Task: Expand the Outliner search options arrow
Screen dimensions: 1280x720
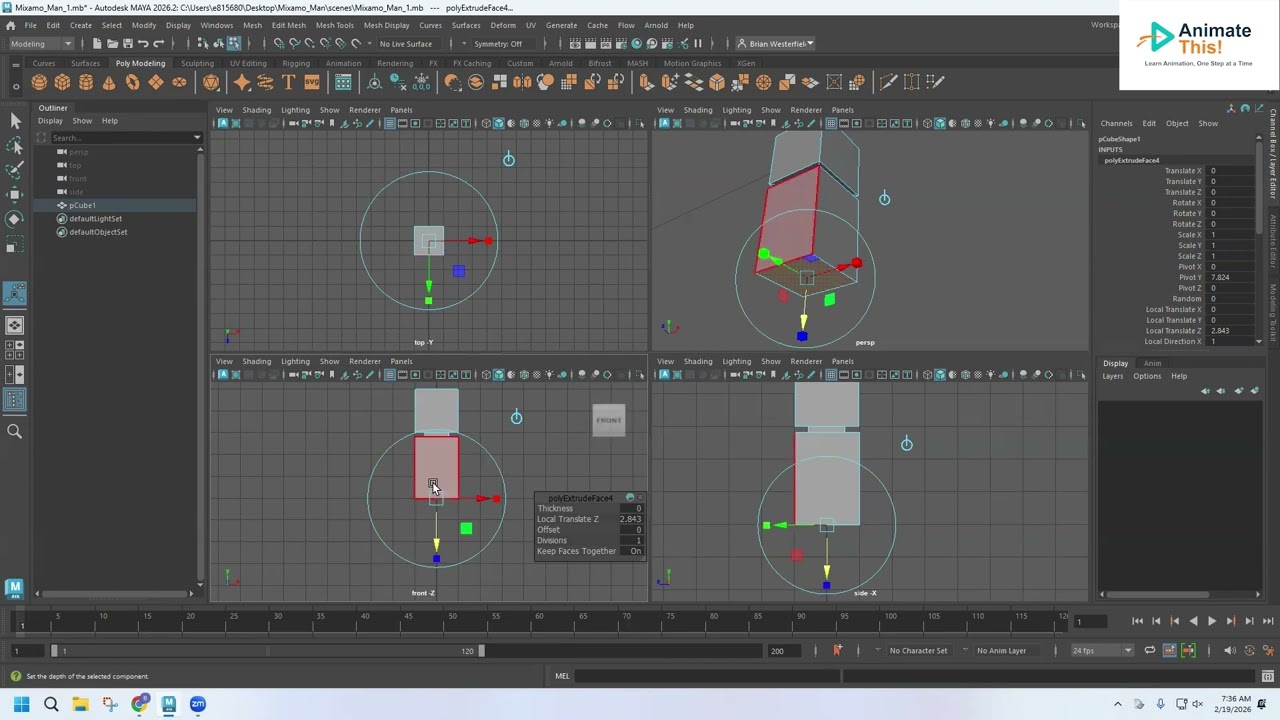Action: click(196, 137)
